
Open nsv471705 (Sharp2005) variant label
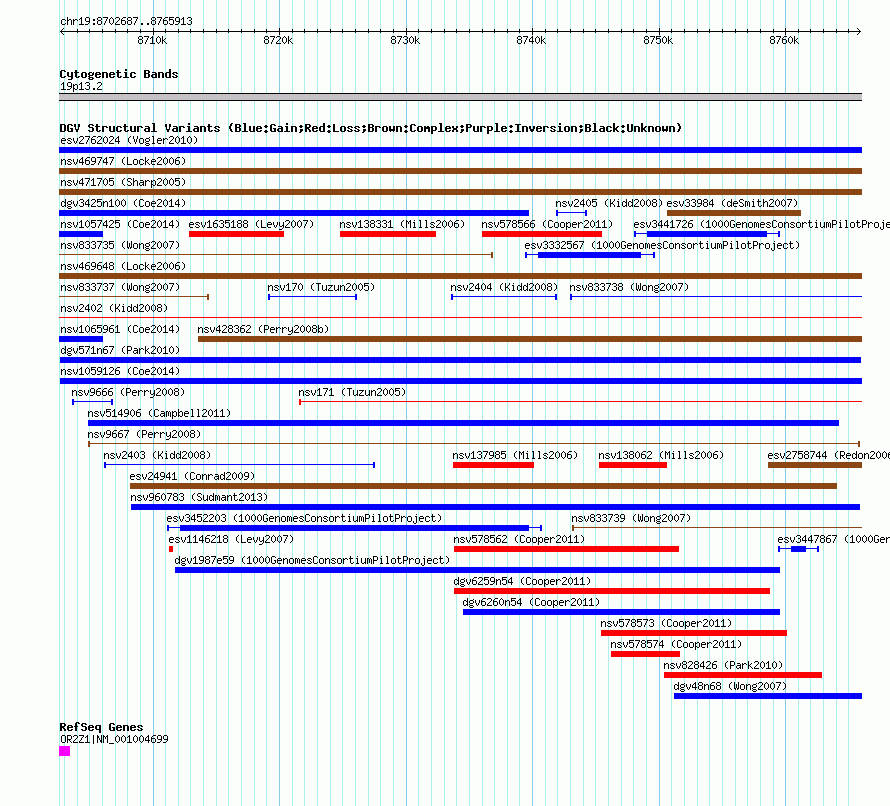pyautogui.click(x=123, y=182)
